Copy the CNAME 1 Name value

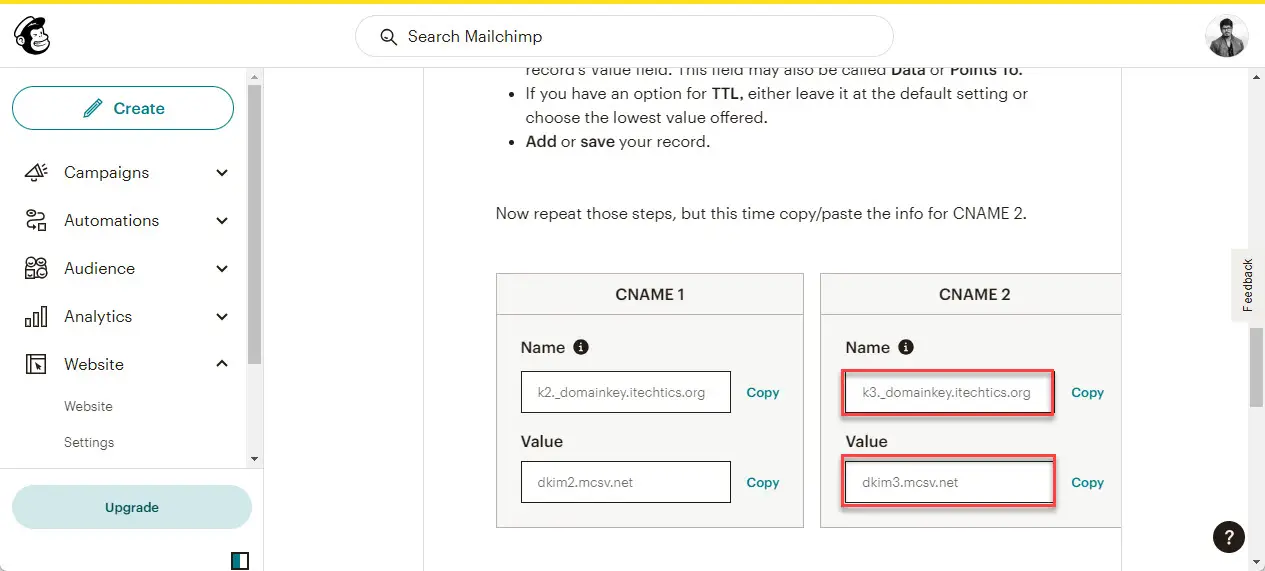tap(762, 393)
